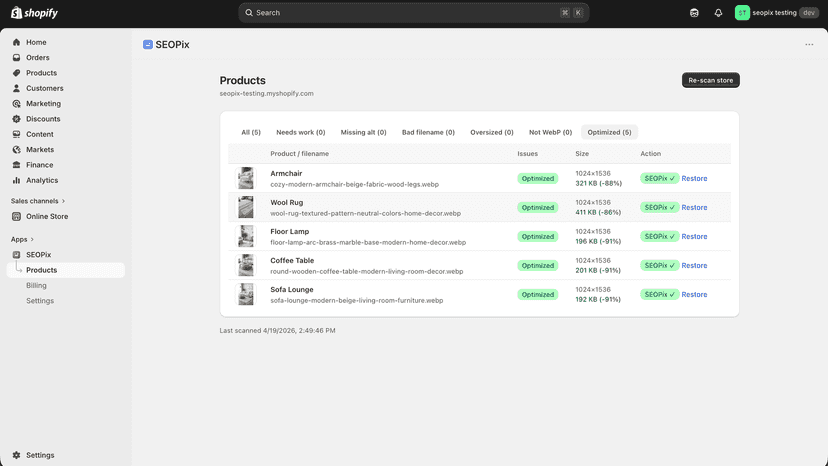Click the seopix-testing.myshopify.com store URL
This screenshot has height=466, width=828.
(x=267, y=94)
